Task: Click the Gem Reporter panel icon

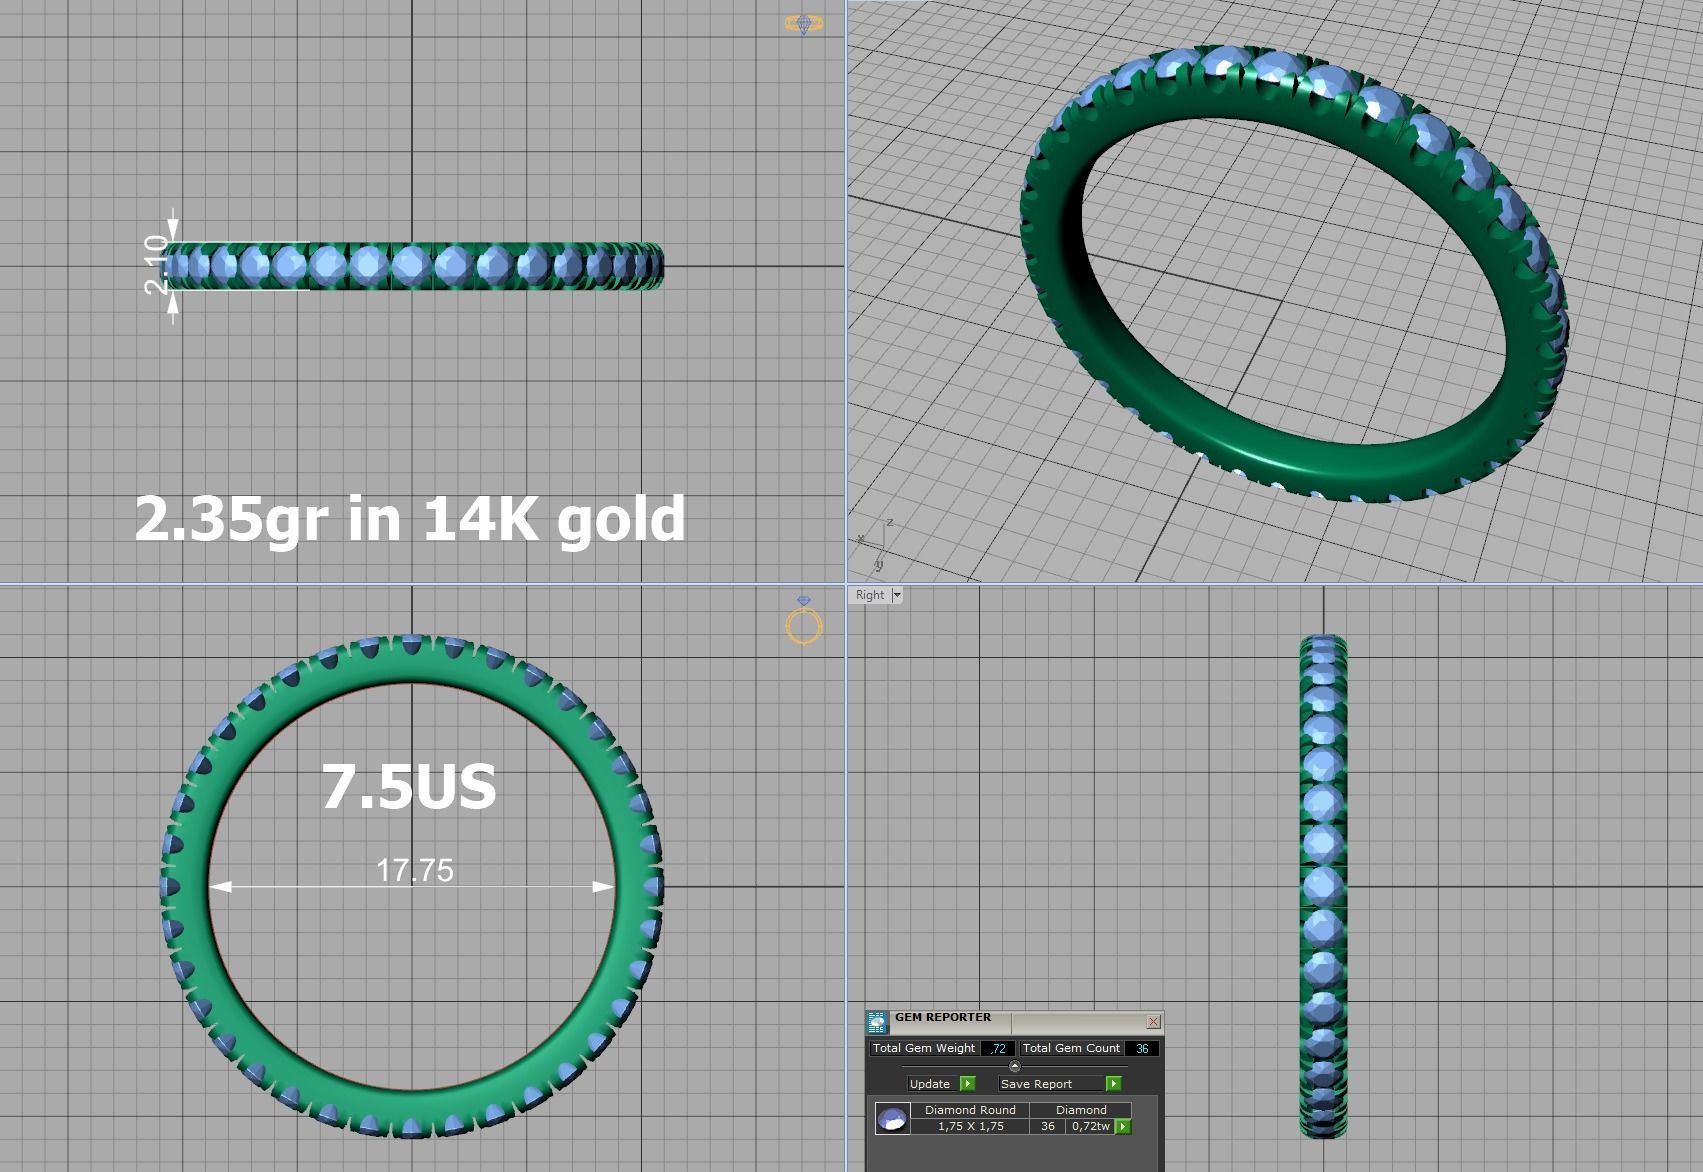Action: [877, 1022]
